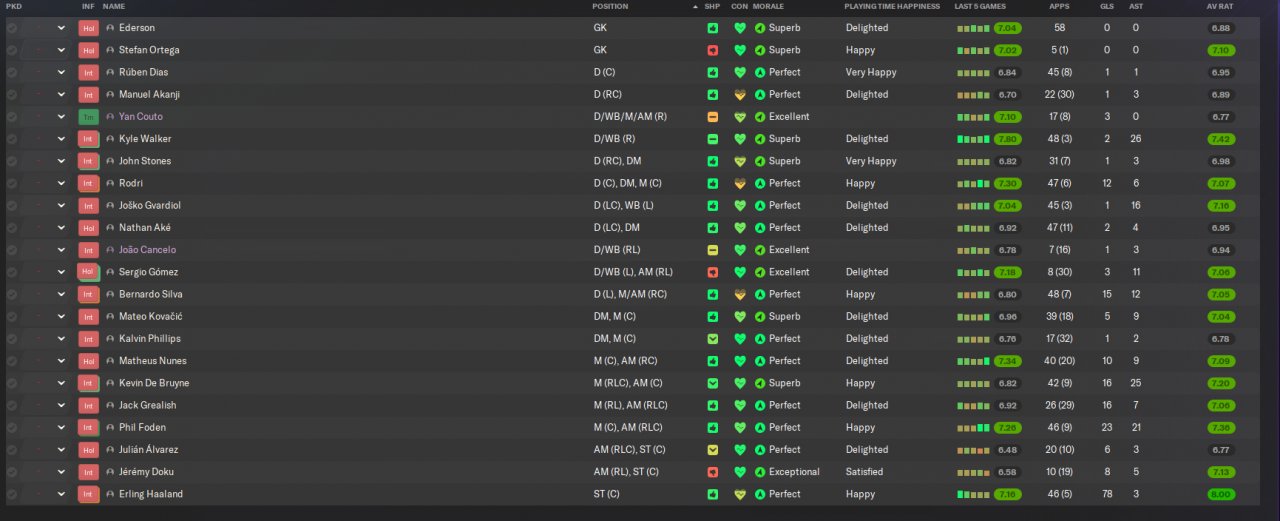Click Kyle Walker's 7.42 average rating pill
1280x521 pixels.
tap(1220, 139)
